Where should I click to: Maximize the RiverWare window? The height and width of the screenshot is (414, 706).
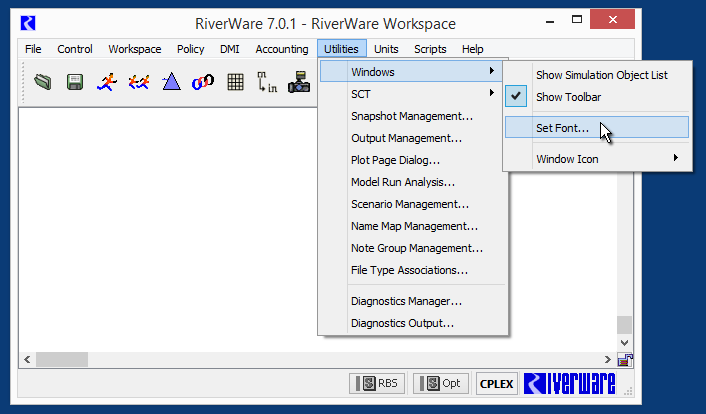(577, 19)
